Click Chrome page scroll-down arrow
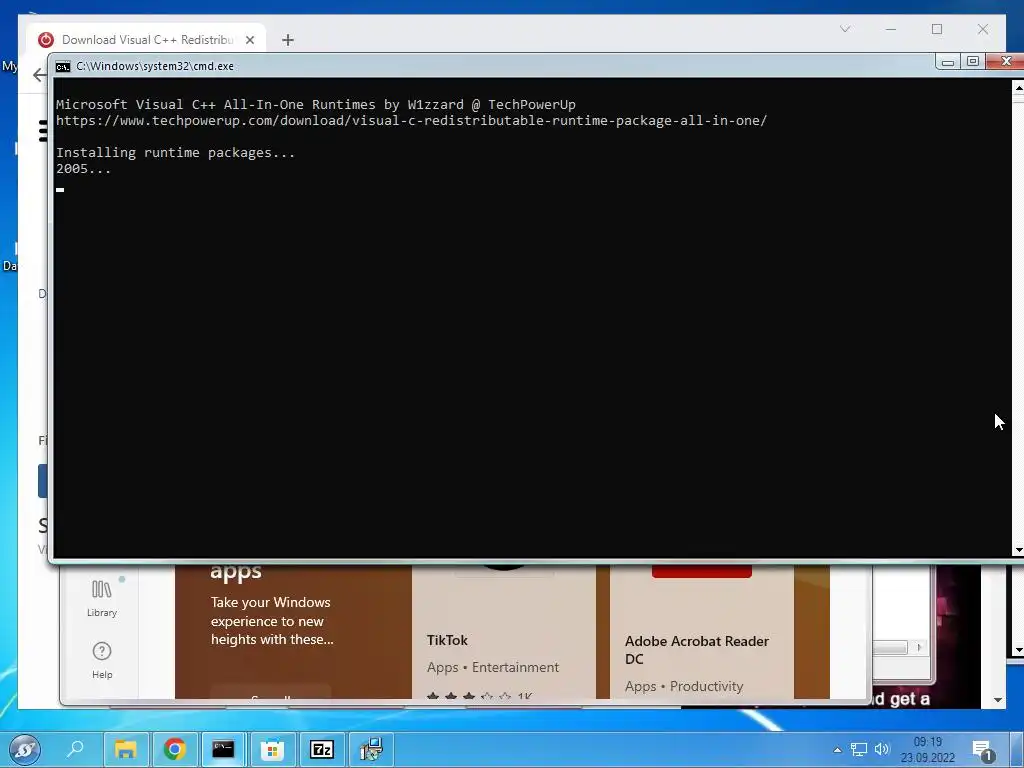Image resolution: width=1024 pixels, height=768 pixels. coord(998,700)
